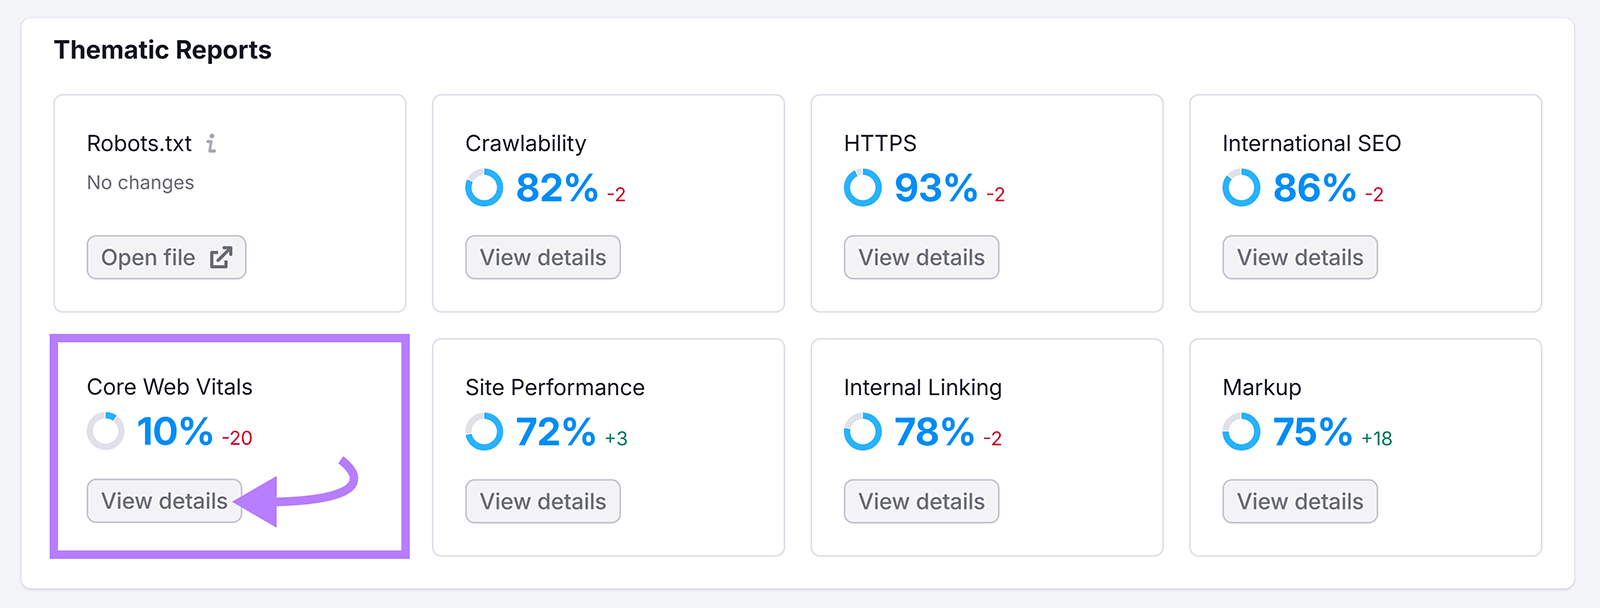View details for Crawlability report
The height and width of the screenshot is (608, 1600).
542,257
